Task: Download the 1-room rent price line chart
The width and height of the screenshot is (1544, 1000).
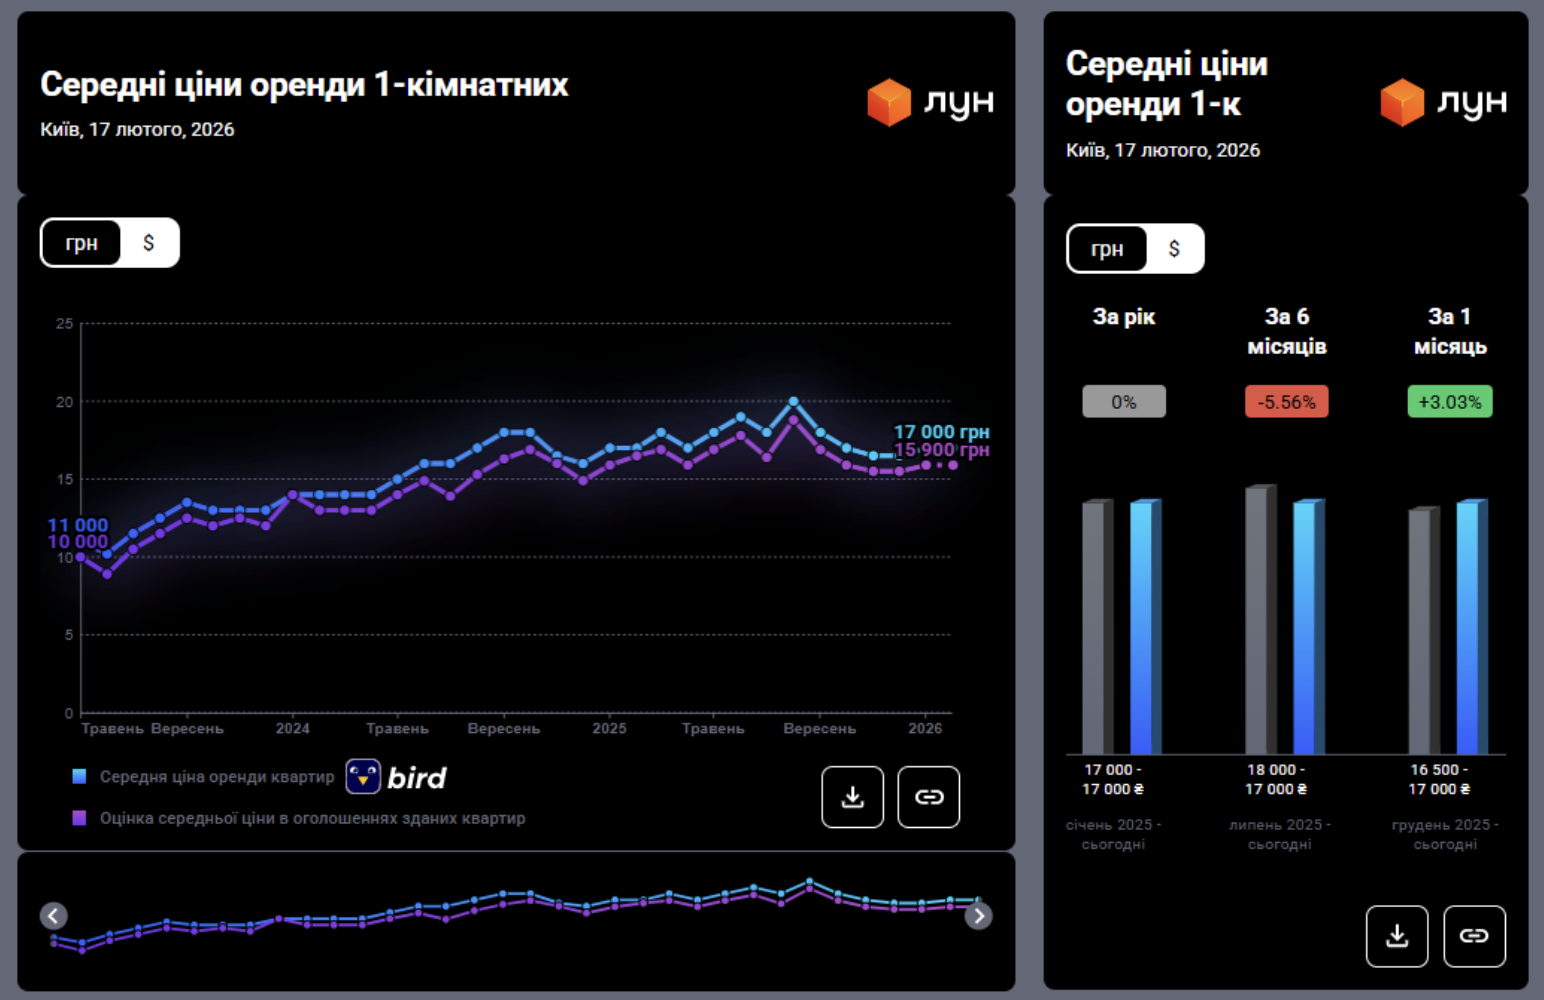Action: click(852, 797)
